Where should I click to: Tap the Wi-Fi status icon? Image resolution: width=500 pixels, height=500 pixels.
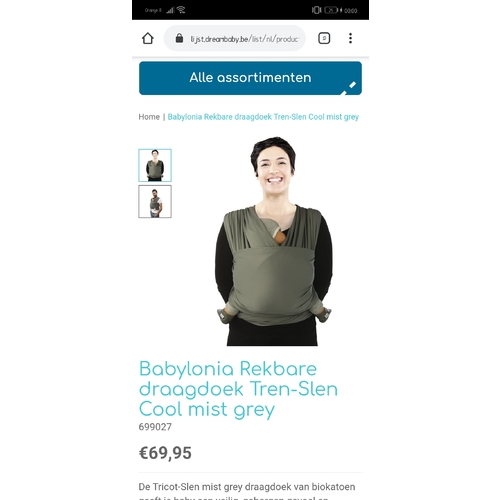181,10
